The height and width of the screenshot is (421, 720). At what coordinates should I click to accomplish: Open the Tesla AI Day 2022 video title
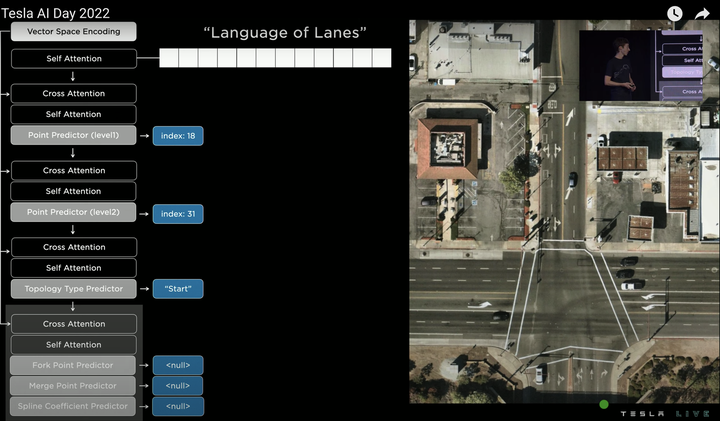(x=55, y=13)
